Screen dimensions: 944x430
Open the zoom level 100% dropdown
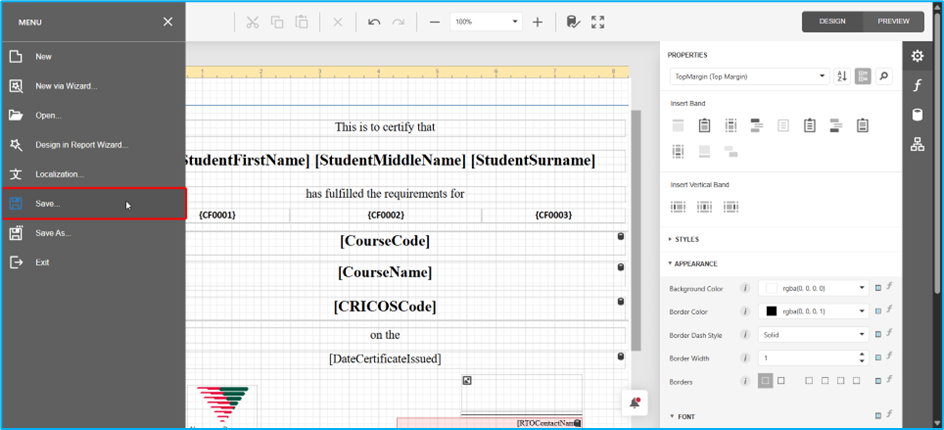pos(486,22)
